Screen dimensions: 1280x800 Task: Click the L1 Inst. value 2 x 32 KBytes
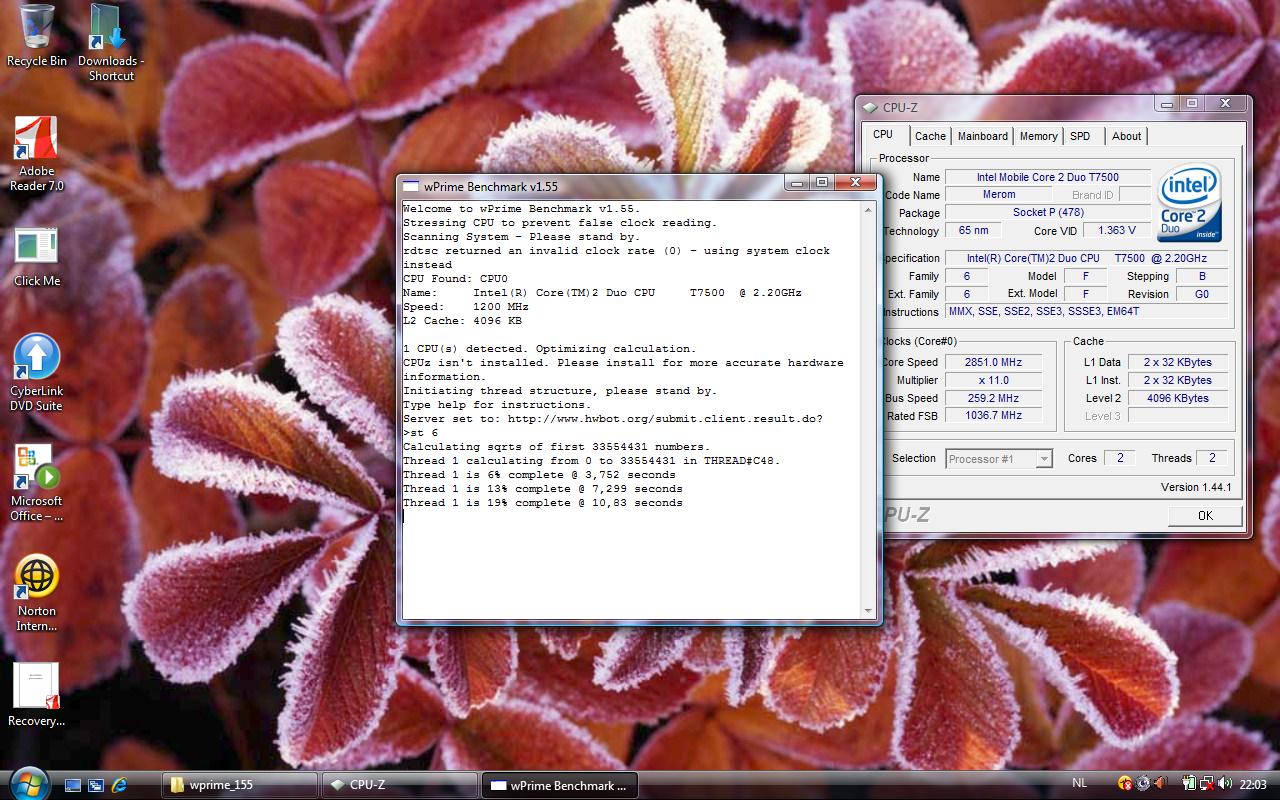1178,380
